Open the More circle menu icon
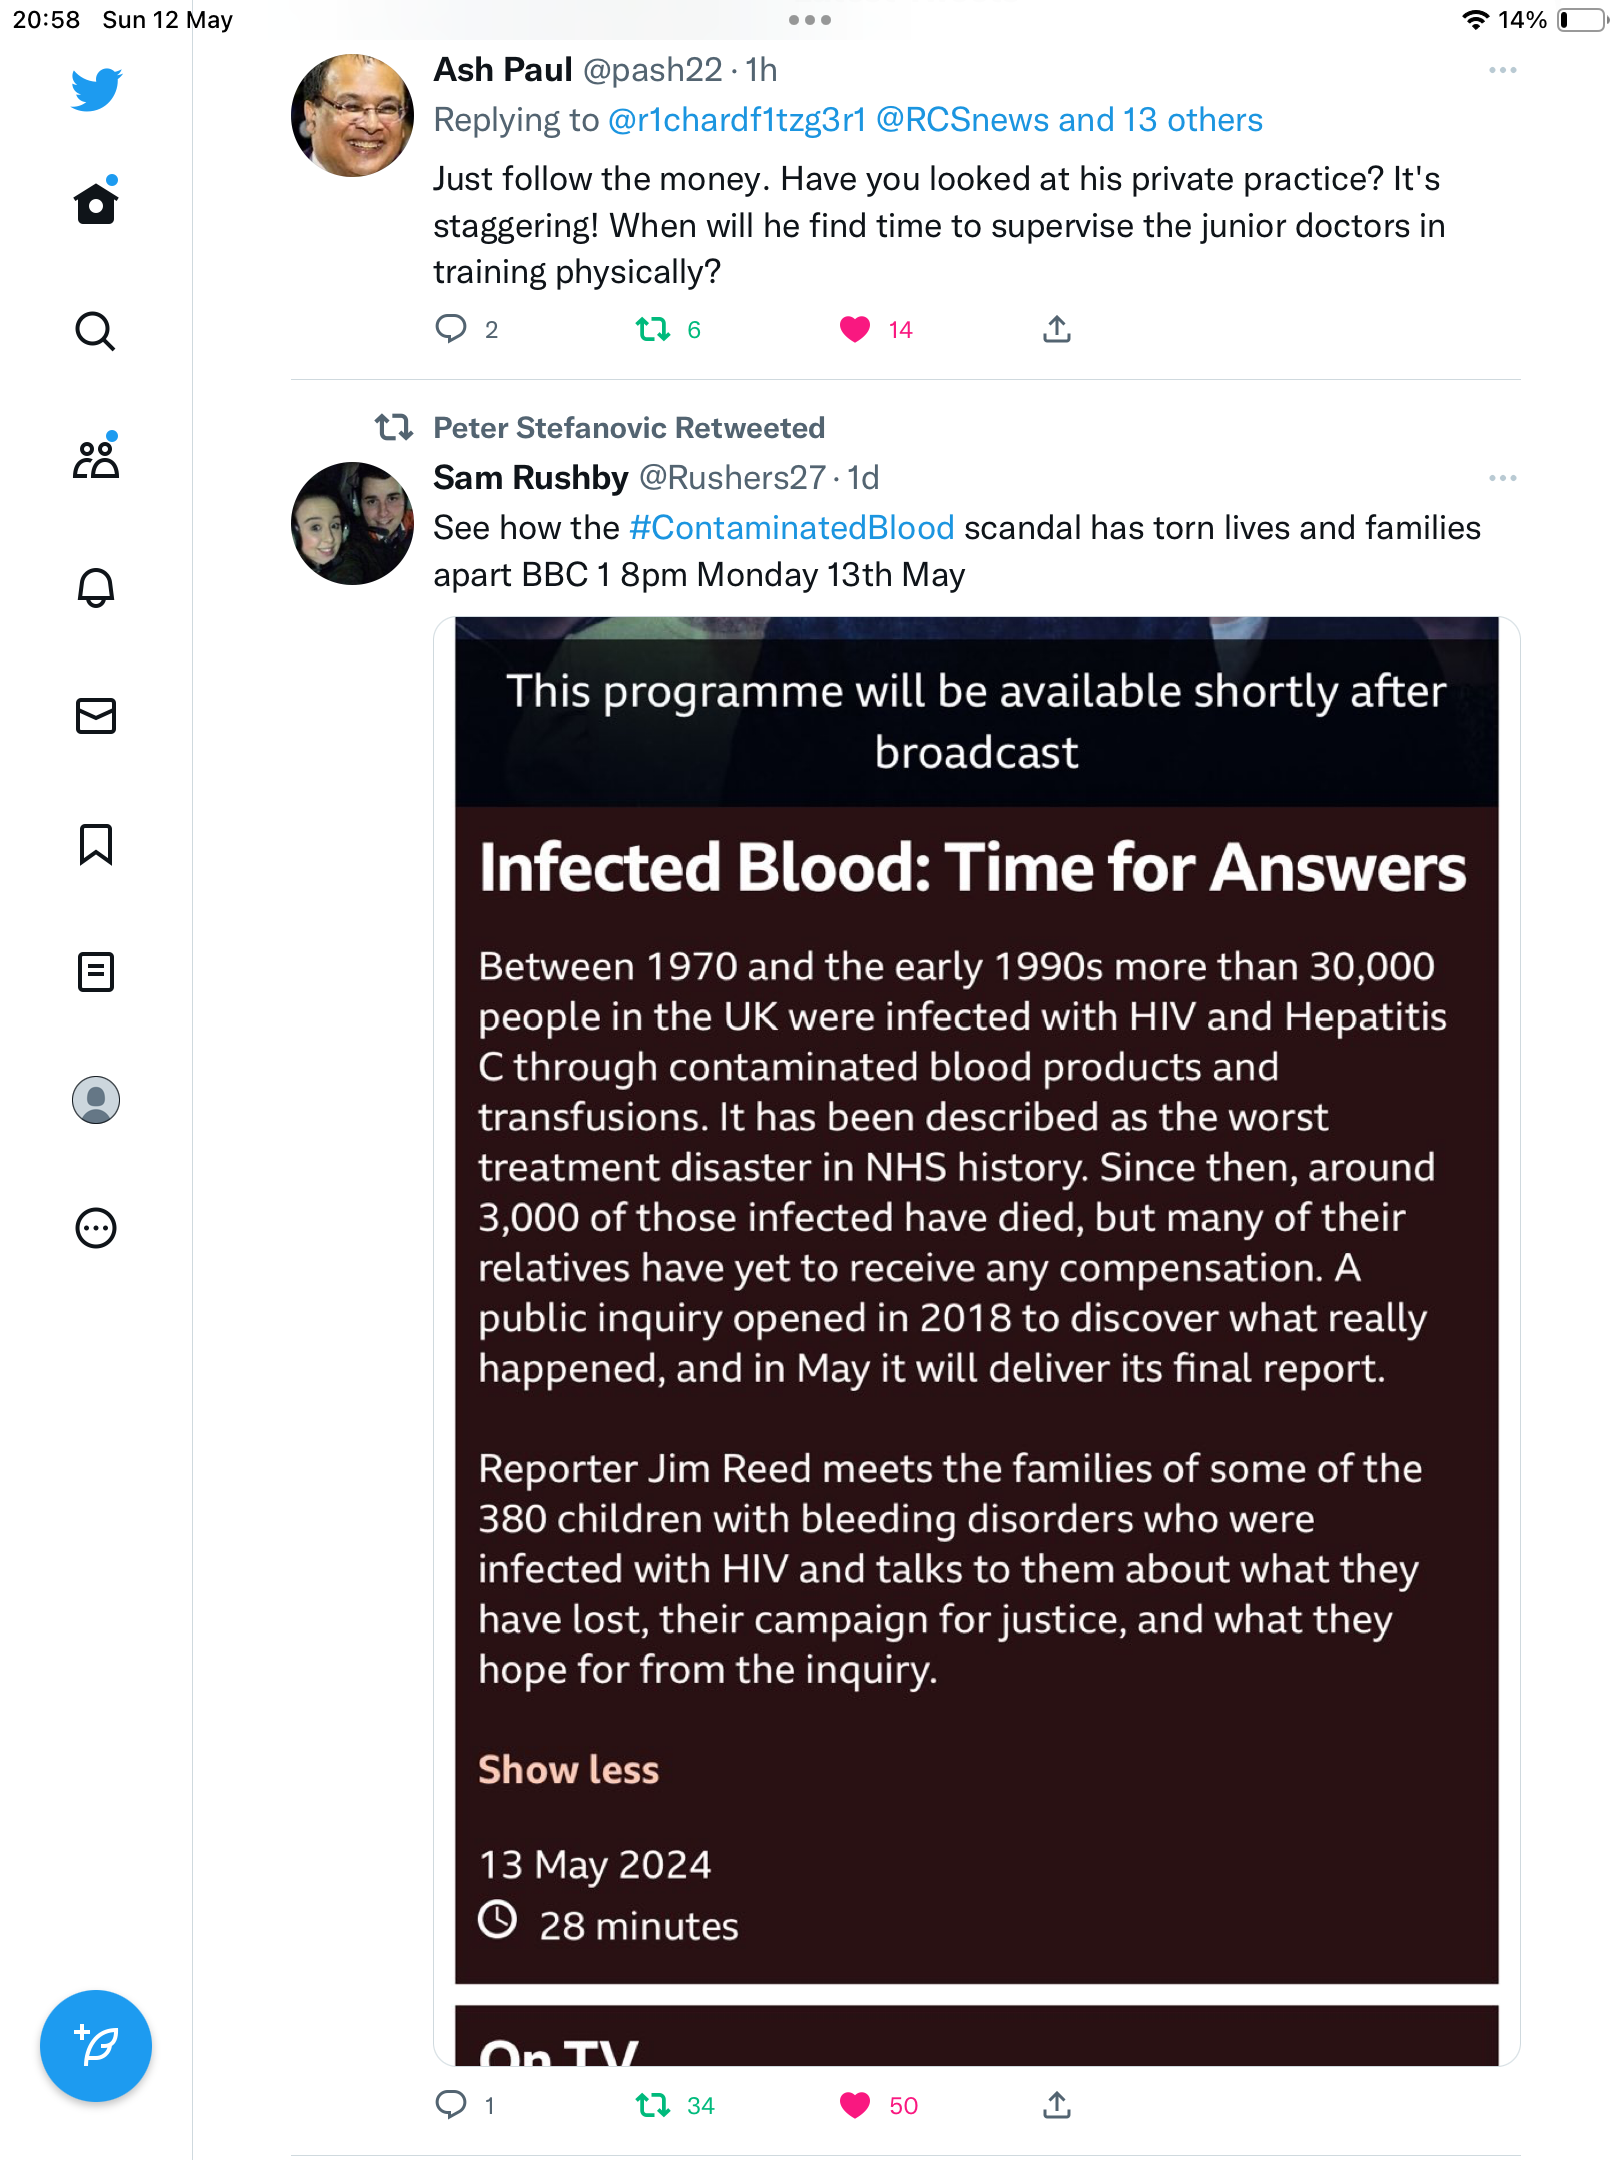Viewport: 1620px width, 2160px height. pos(96,1228)
